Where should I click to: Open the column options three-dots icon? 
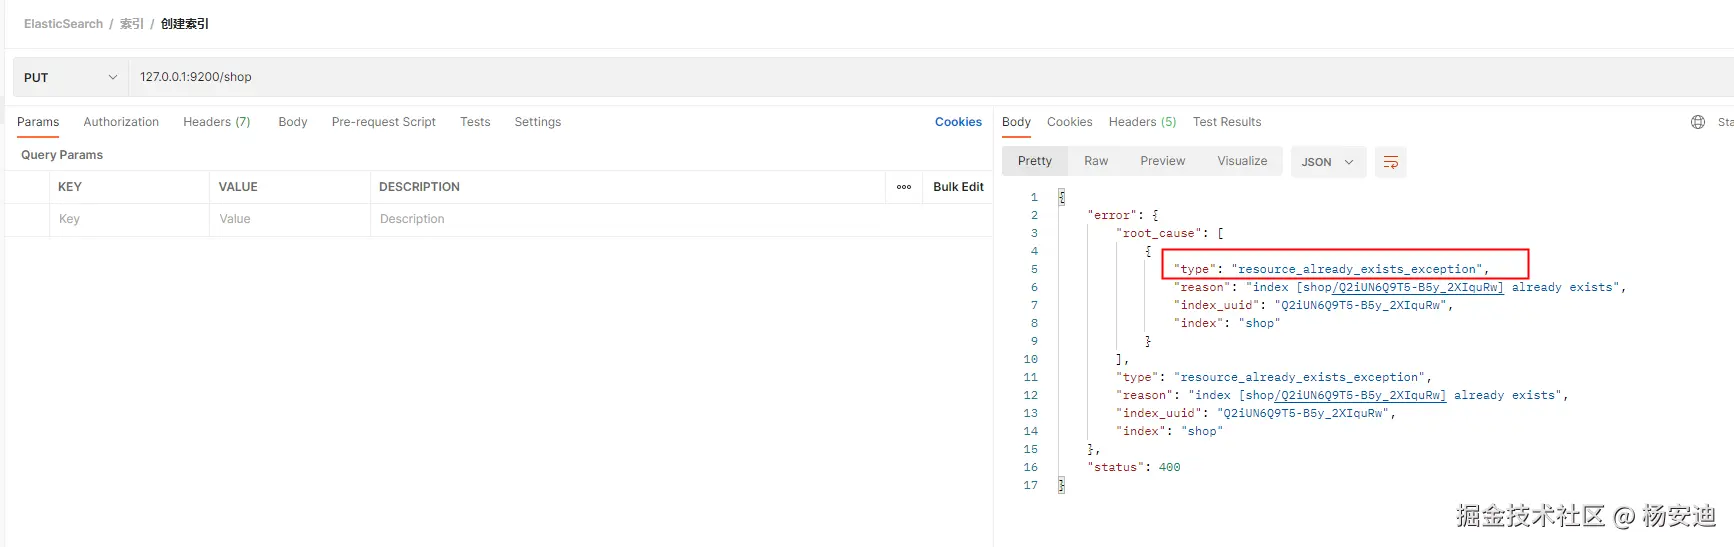[904, 187]
